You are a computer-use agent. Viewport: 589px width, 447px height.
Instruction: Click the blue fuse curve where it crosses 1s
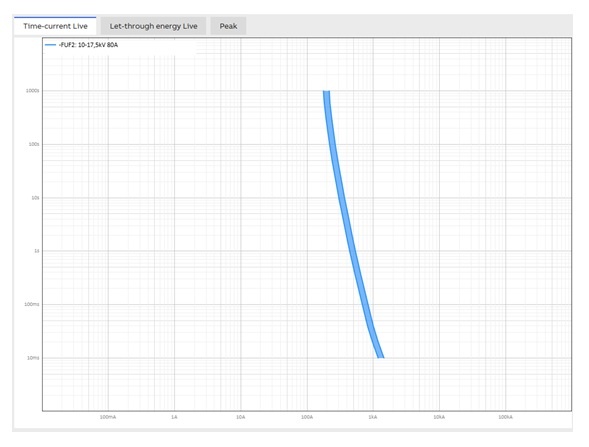352,251
